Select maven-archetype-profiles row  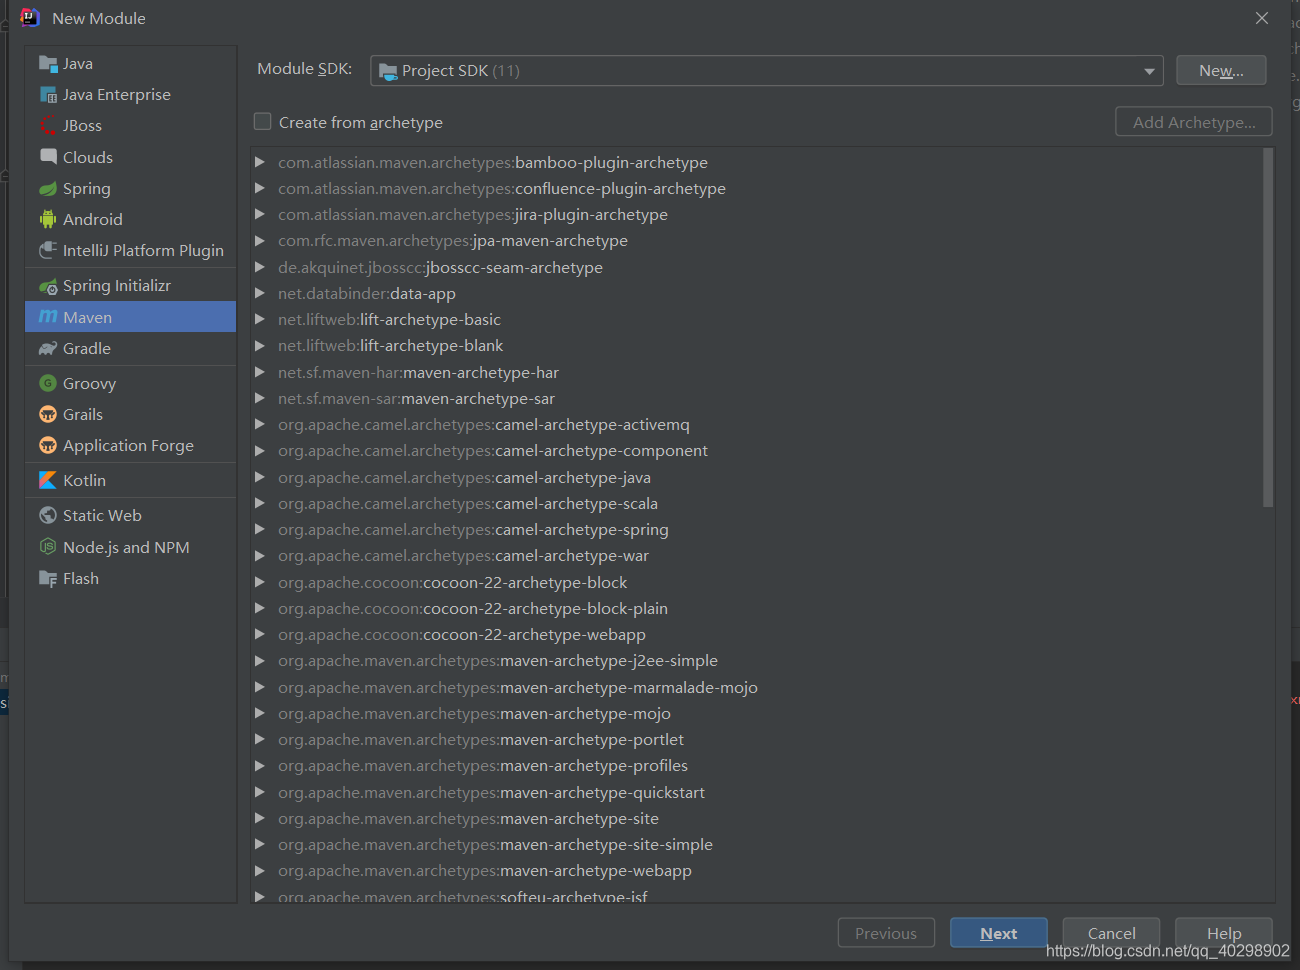click(762, 765)
